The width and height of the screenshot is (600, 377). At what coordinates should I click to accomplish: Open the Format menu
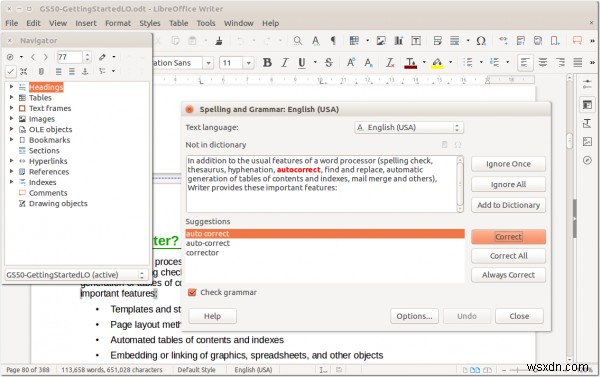click(x=118, y=23)
